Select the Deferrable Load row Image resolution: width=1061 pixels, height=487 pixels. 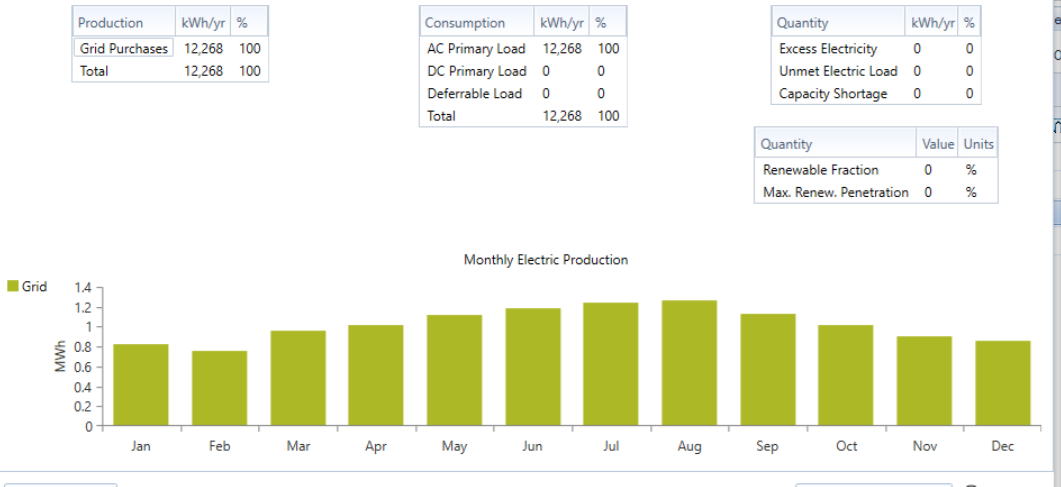pyautogui.click(x=523, y=93)
